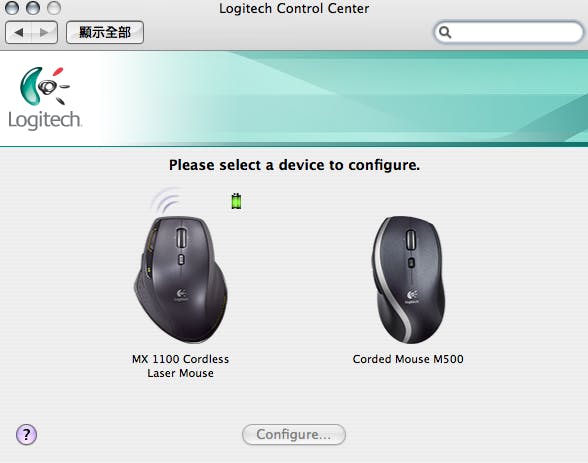The image size is (588, 463).
Task: Focus the search field in the toolbar
Action: pos(509,32)
